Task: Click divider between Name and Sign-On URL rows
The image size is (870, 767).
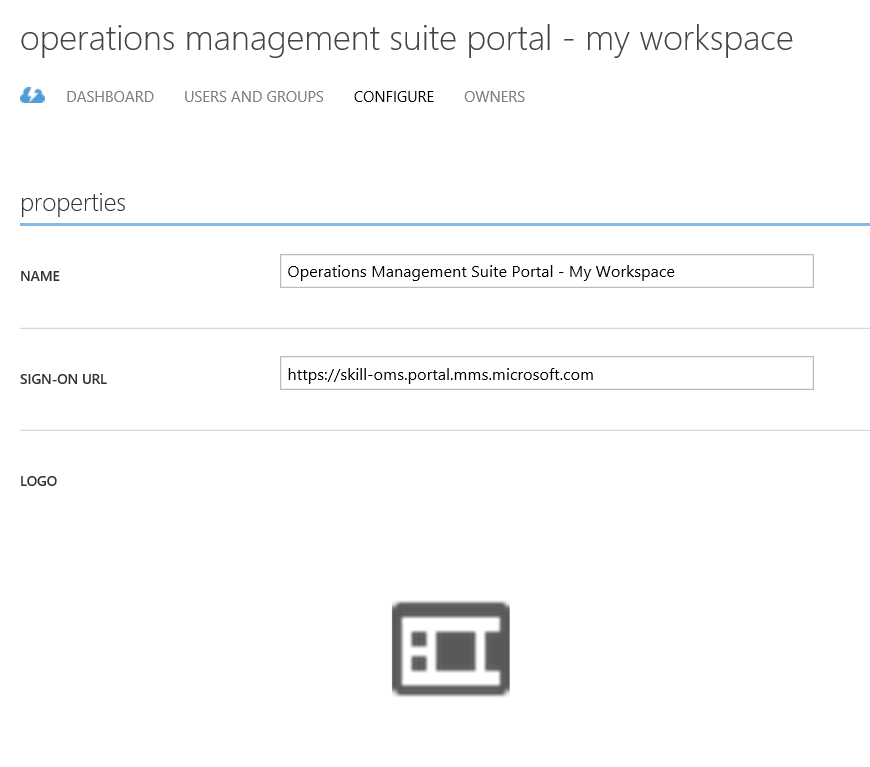Action: (445, 328)
